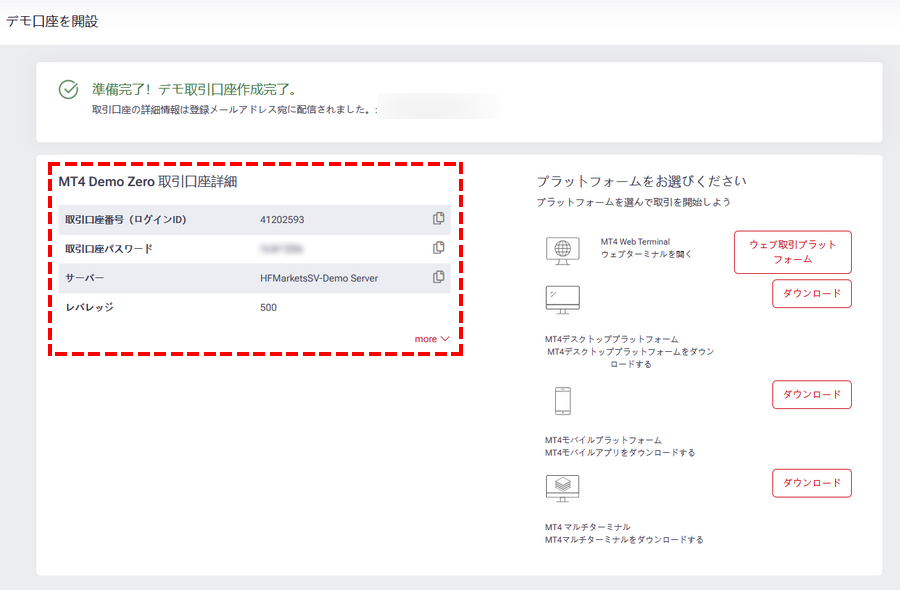Click the プラットフォームをお選びください heading
Screen dimensions: 900x590
coord(641,181)
